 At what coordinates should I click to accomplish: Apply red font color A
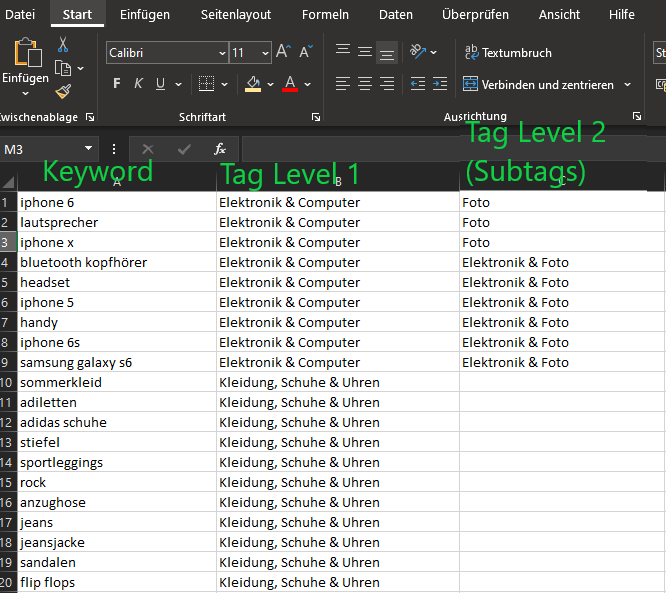[290, 84]
